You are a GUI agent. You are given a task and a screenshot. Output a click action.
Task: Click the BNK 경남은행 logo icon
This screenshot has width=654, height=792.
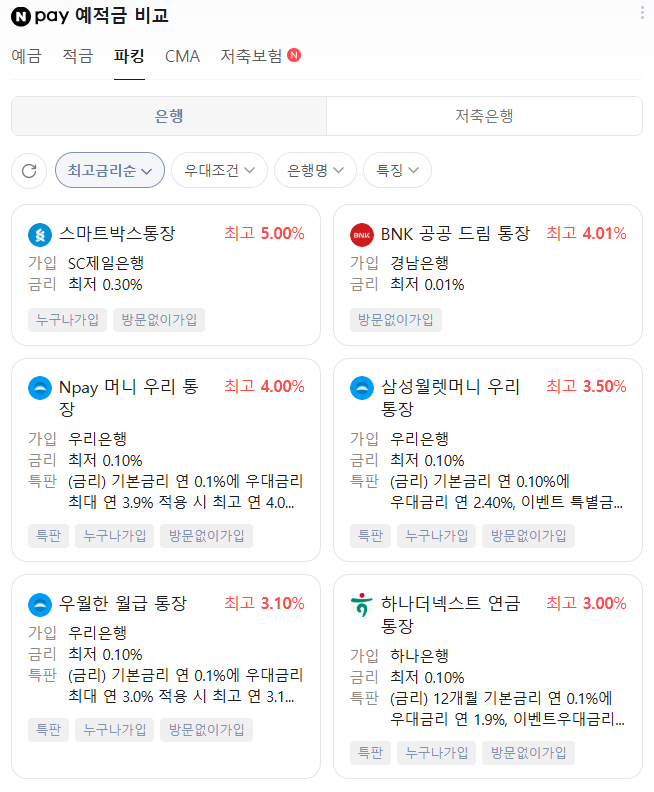pos(362,235)
